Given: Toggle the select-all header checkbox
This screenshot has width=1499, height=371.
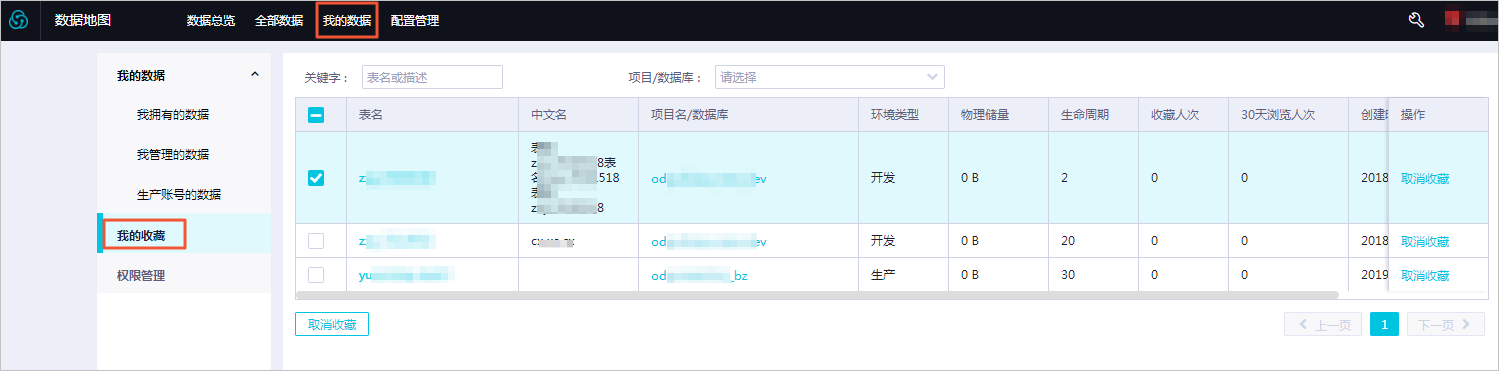Looking at the screenshot, I should click(315, 115).
